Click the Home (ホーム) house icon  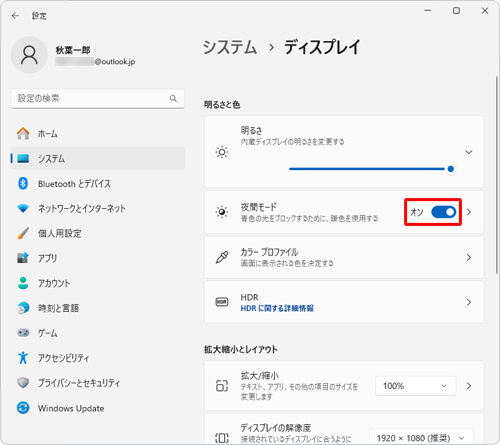(23, 133)
